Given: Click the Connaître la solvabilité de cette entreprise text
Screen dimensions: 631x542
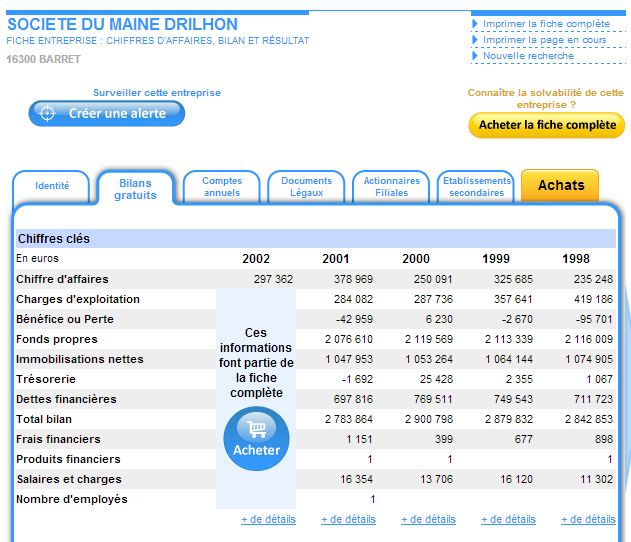Looking at the screenshot, I should pos(546,99).
